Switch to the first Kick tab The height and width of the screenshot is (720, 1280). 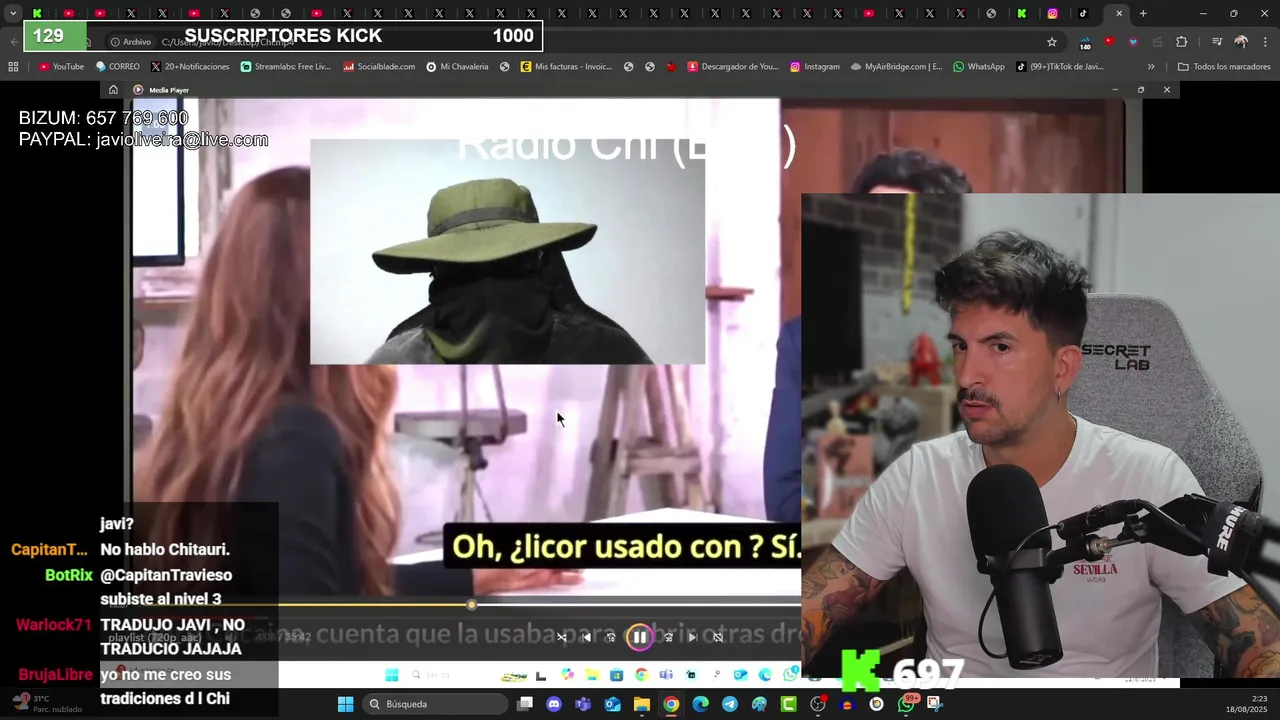pyautogui.click(x=37, y=14)
